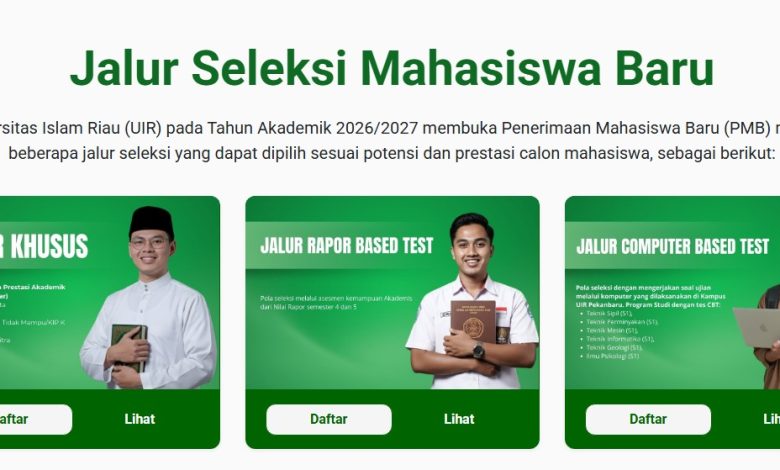Click the Jalur Seleksi Mahasiswa Baru heading

[392, 68]
